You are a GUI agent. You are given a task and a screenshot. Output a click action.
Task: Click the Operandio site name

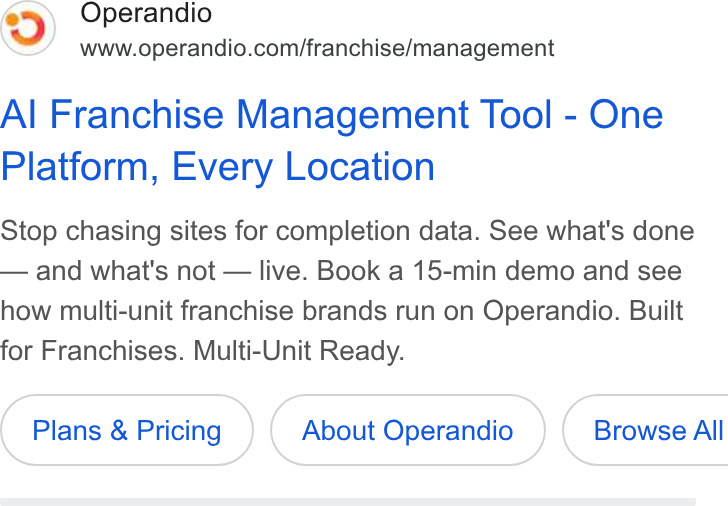146,13
